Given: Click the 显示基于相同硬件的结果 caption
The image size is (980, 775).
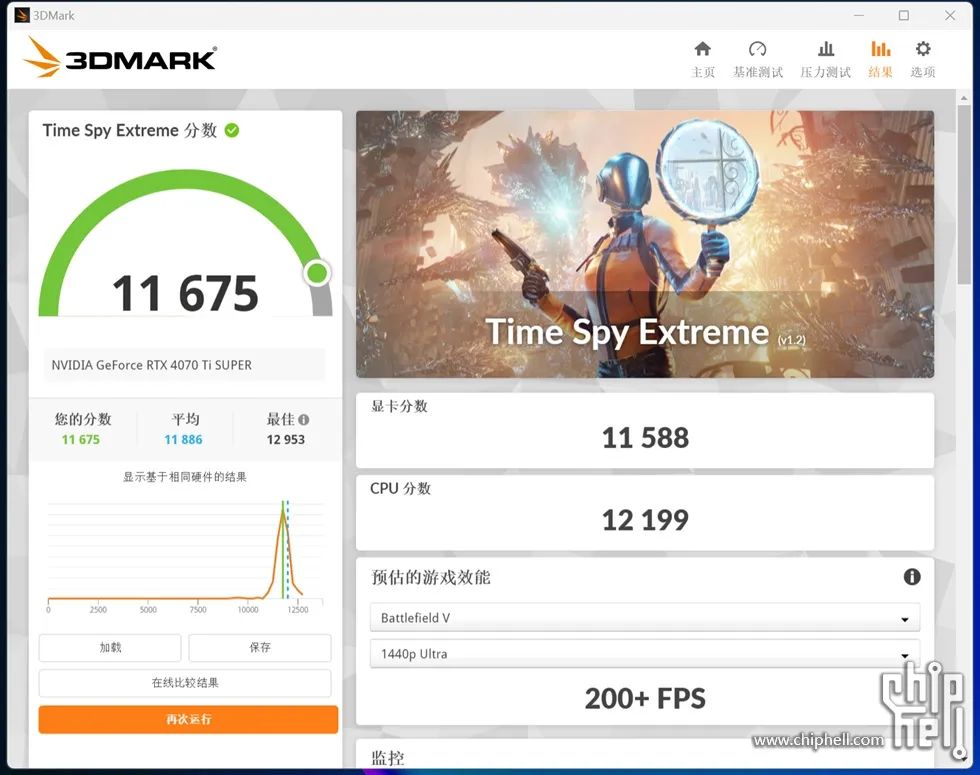Looking at the screenshot, I should pyautogui.click(x=185, y=477).
